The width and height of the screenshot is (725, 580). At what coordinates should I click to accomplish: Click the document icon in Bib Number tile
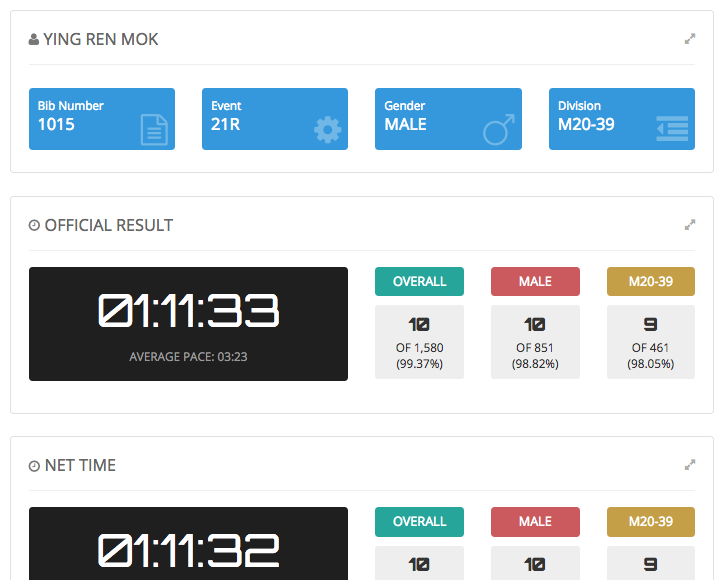pos(154,130)
